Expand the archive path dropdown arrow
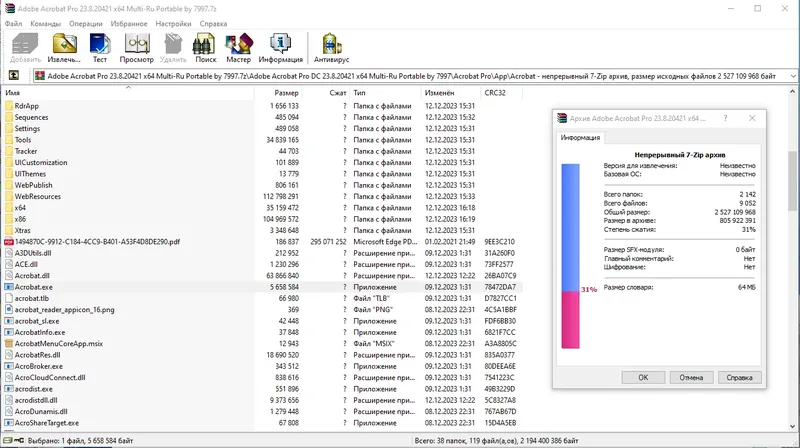The image size is (800, 448). [793, 76]
